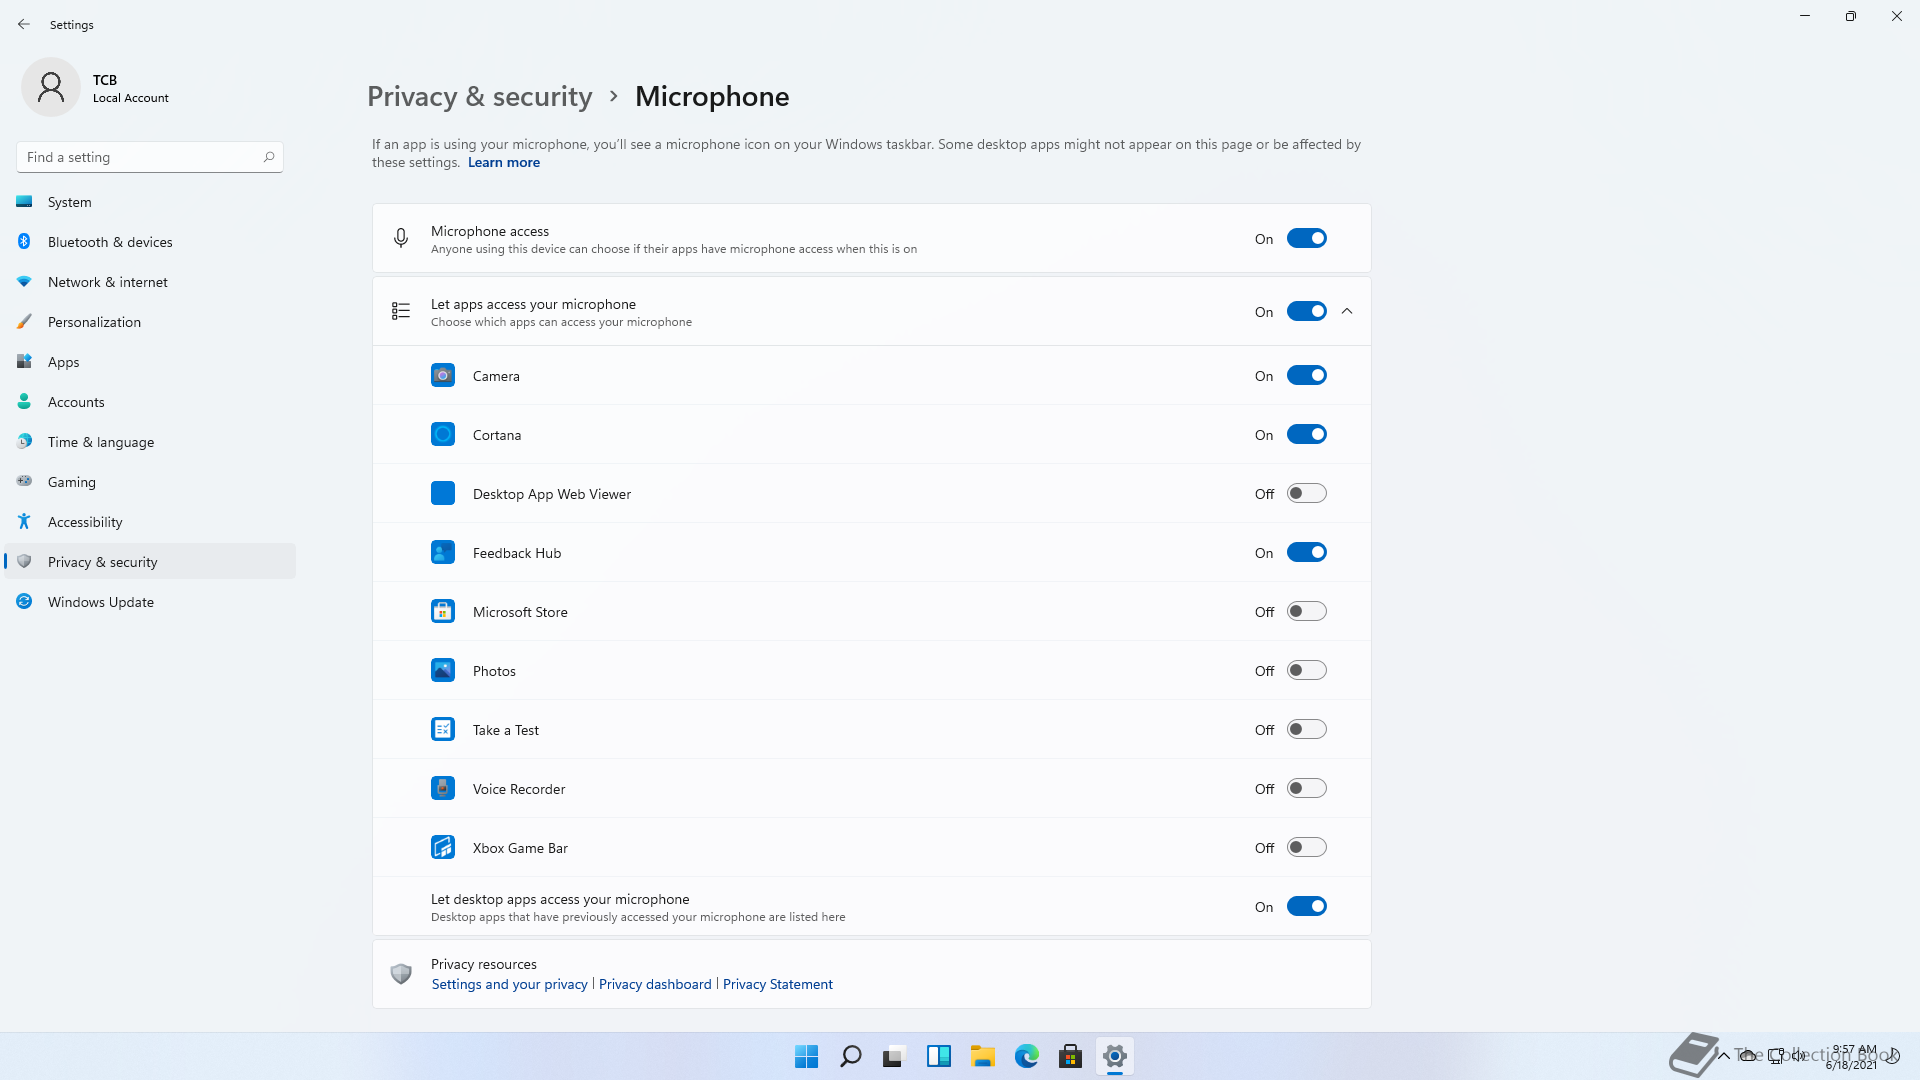Viewport: 1920px width, 1080px height.
Task: Open Personalization category
Action: coord(150,322)
